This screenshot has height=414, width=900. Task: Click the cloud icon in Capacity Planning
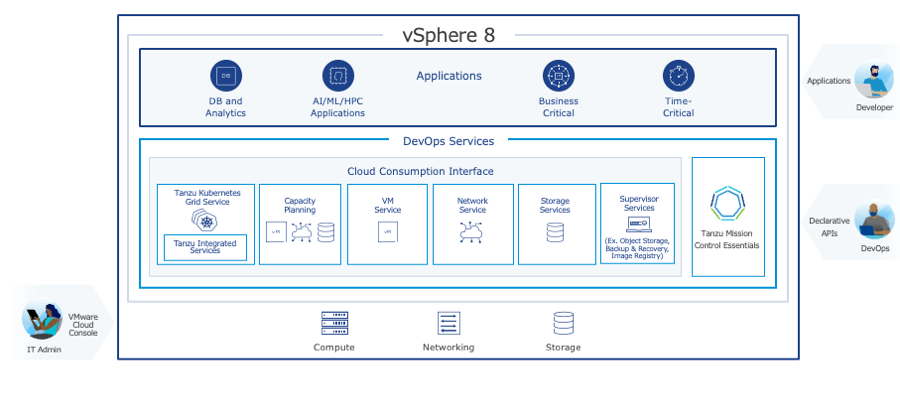(x=301, y=232)
